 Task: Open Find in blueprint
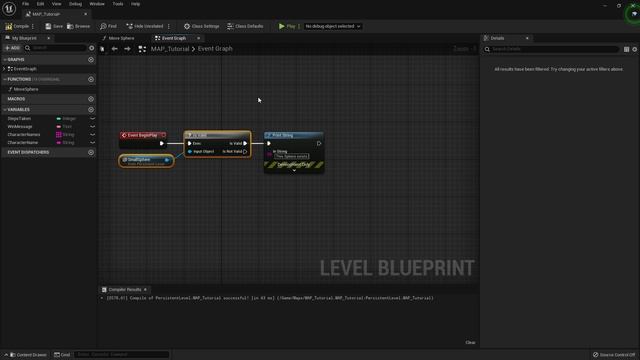pos(109,26)
